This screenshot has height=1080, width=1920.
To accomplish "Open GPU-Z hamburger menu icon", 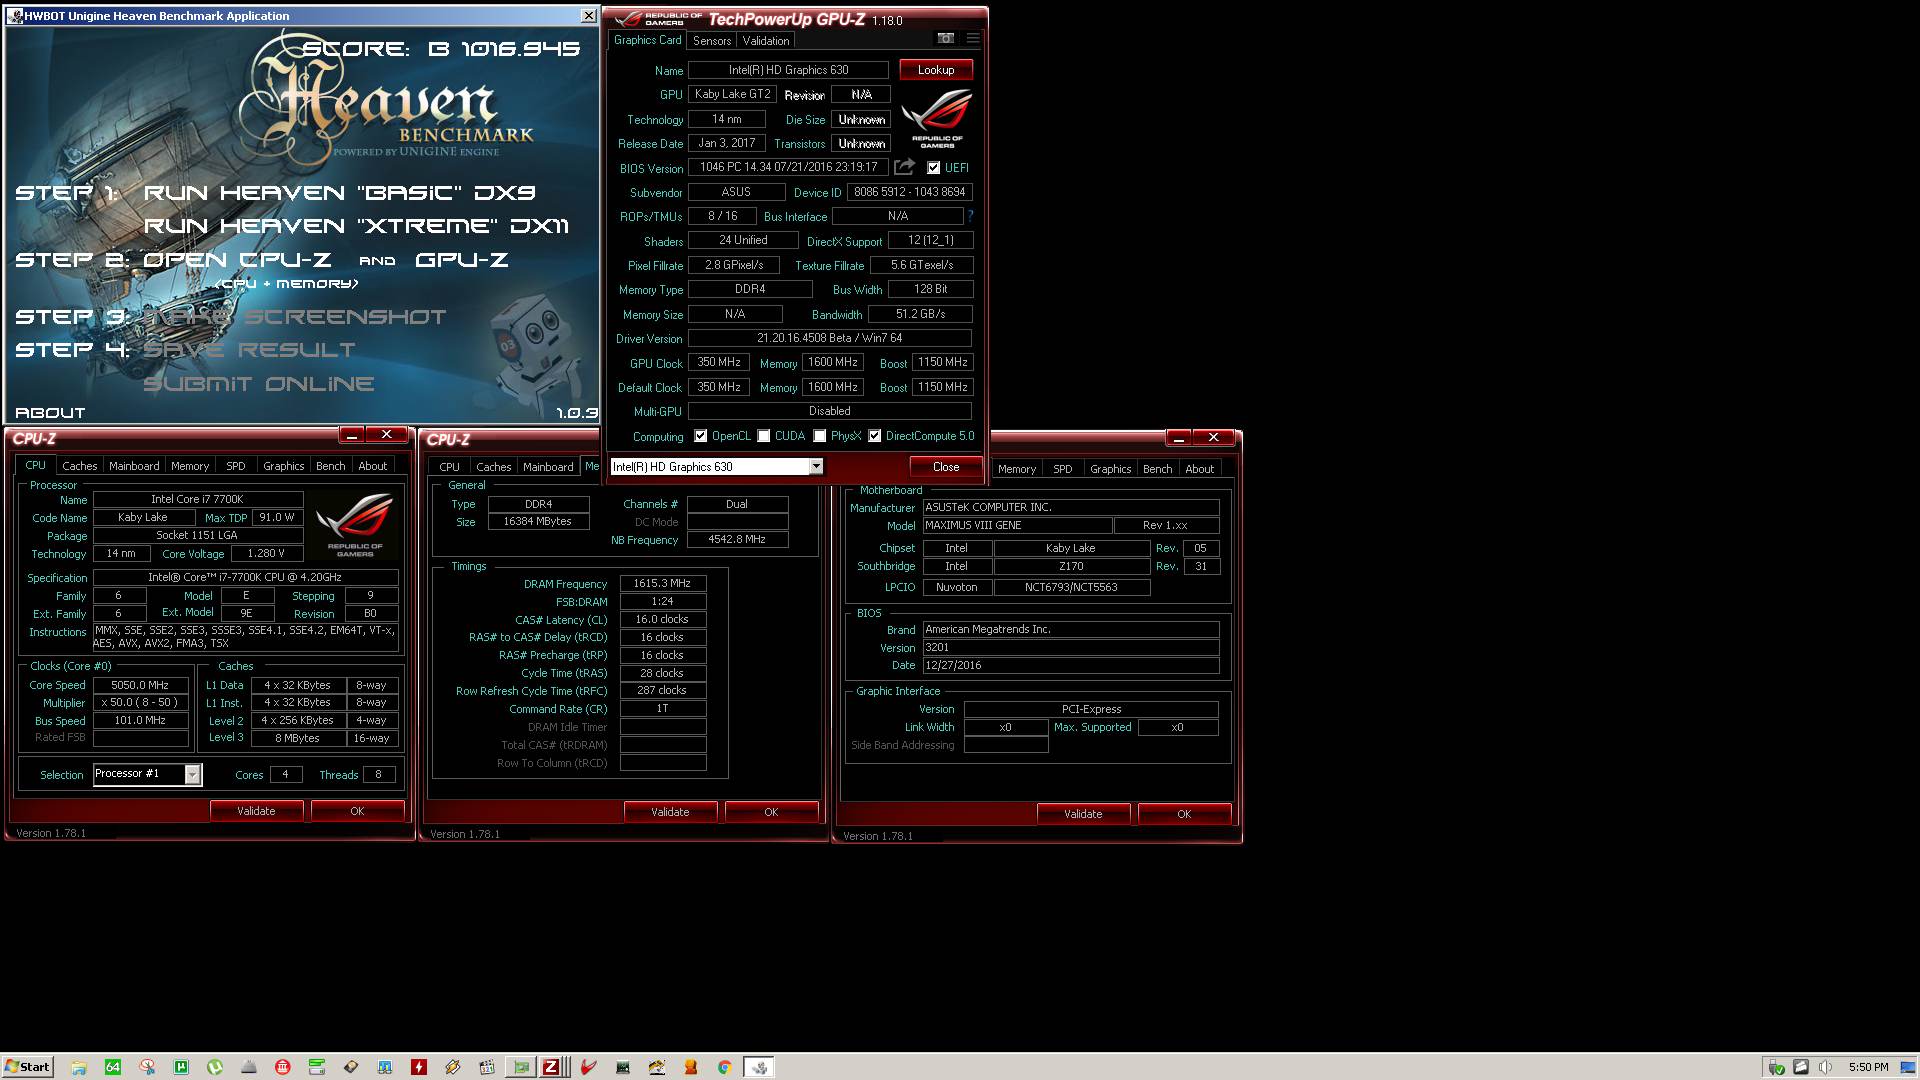I will pos(972,38).
